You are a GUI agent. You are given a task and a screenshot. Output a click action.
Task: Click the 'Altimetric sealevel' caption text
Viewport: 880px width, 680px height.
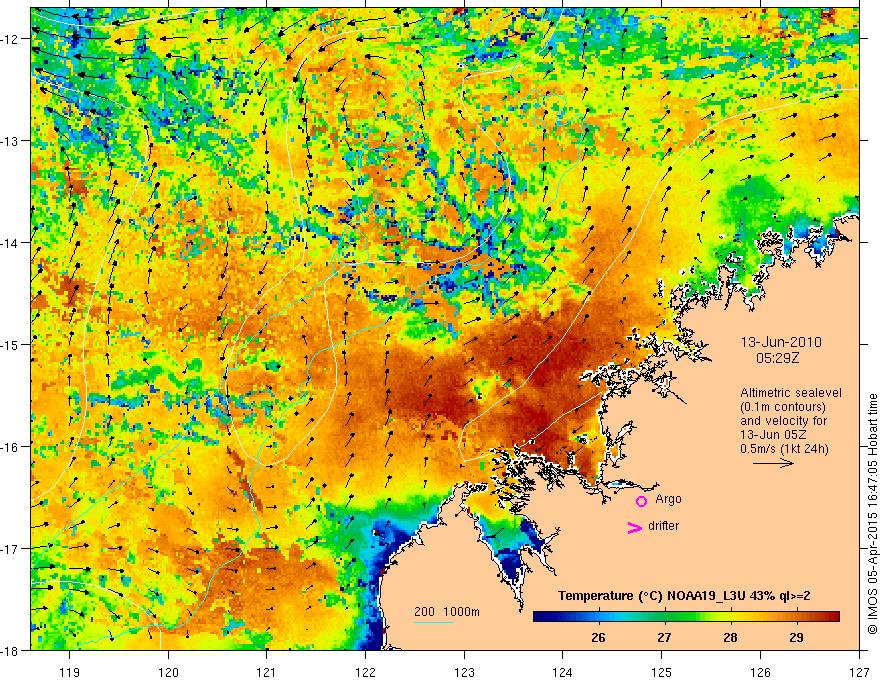[791, 393]
